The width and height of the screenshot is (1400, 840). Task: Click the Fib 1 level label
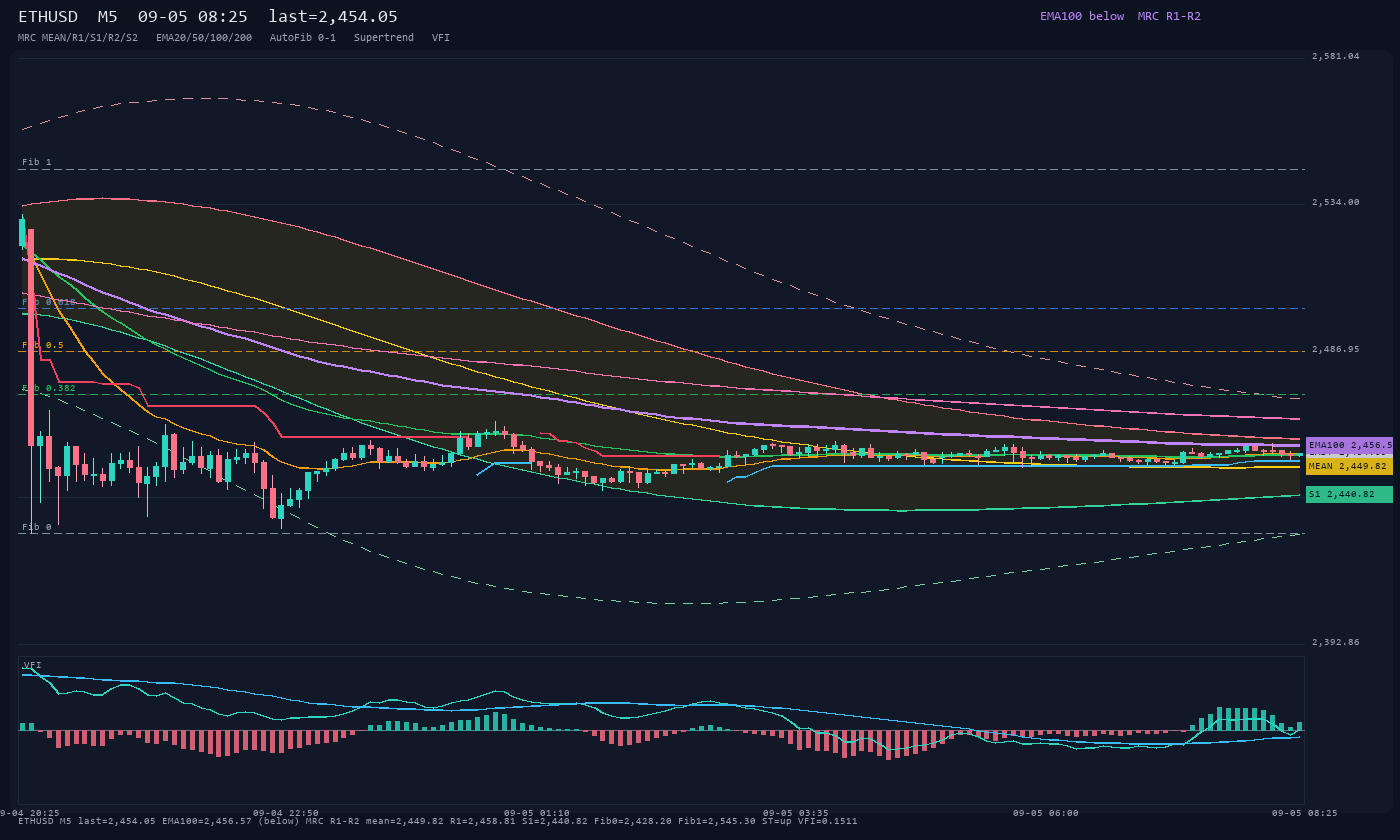click(x=37, y=162)
